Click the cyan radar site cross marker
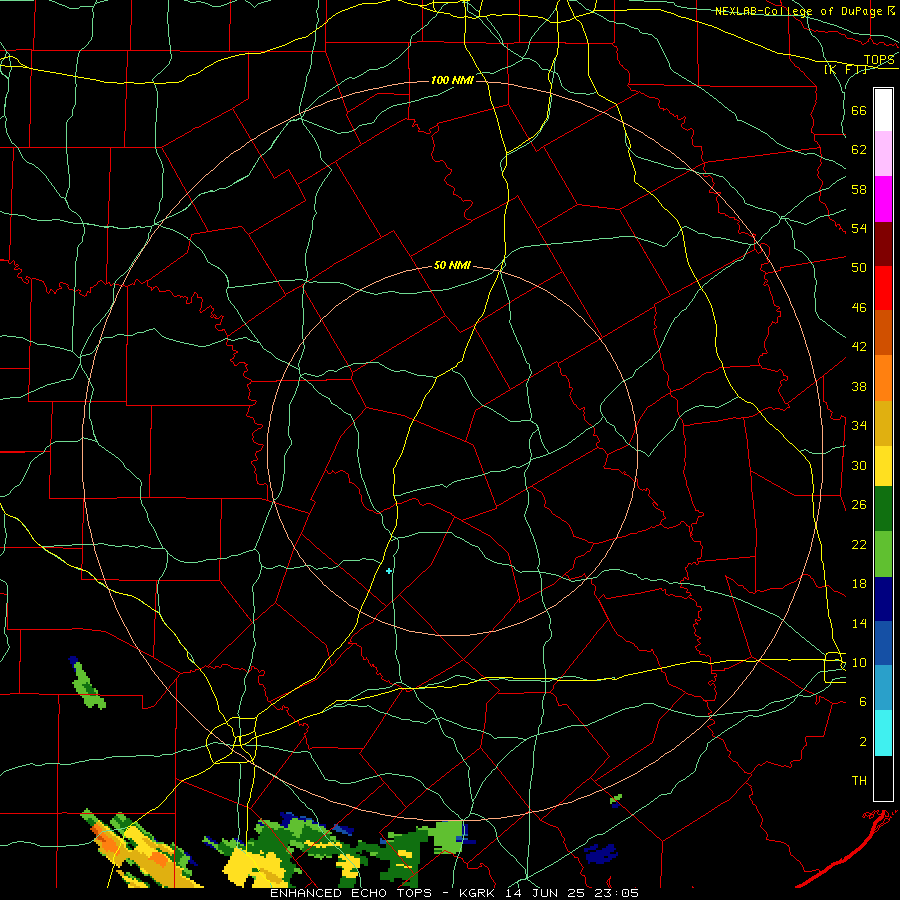The width and height of the screenshot is (900, 900). tap(389, 571)
